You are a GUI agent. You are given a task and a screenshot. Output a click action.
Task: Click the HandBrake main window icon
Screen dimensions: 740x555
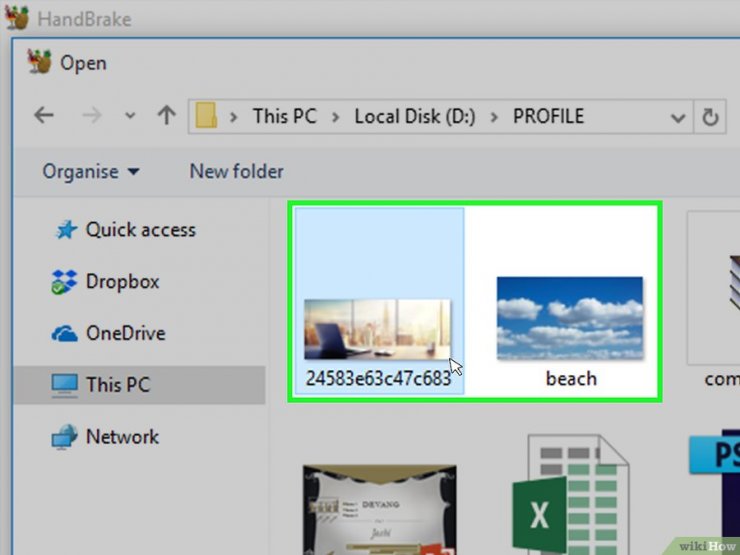(x=17, y=17)
